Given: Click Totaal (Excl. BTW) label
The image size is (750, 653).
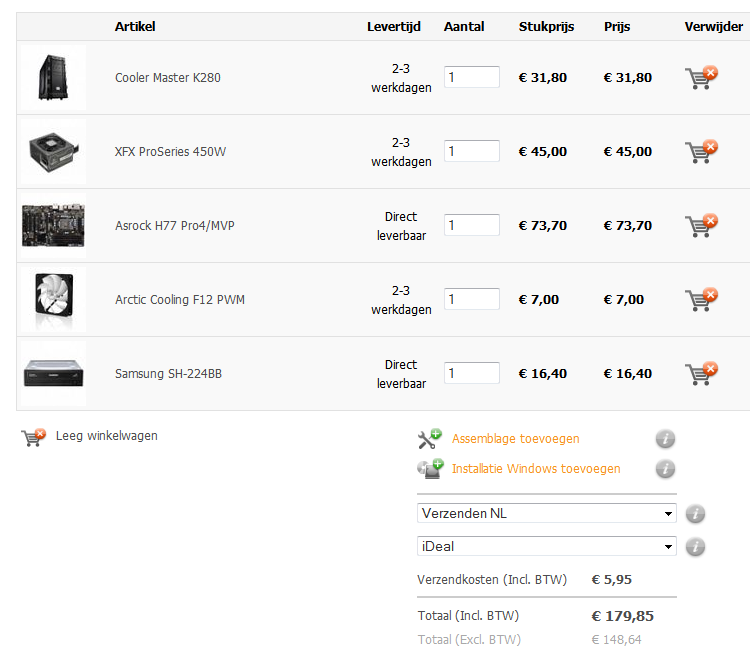Looking at the screenshot, I should pos(469,640).
